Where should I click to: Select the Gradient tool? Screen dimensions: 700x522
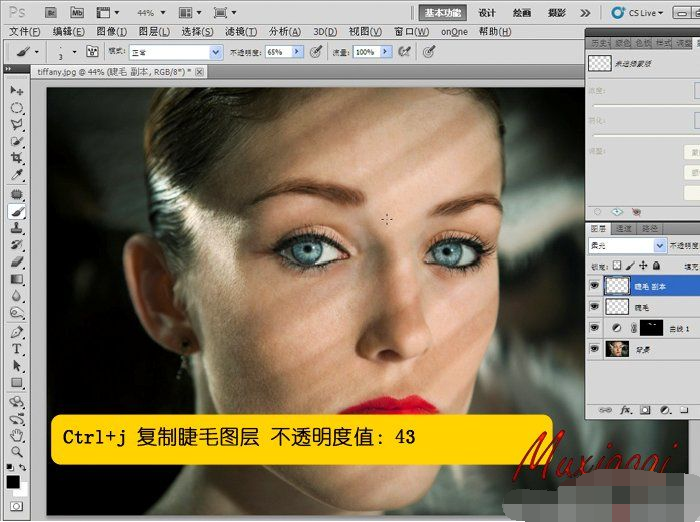17,279
